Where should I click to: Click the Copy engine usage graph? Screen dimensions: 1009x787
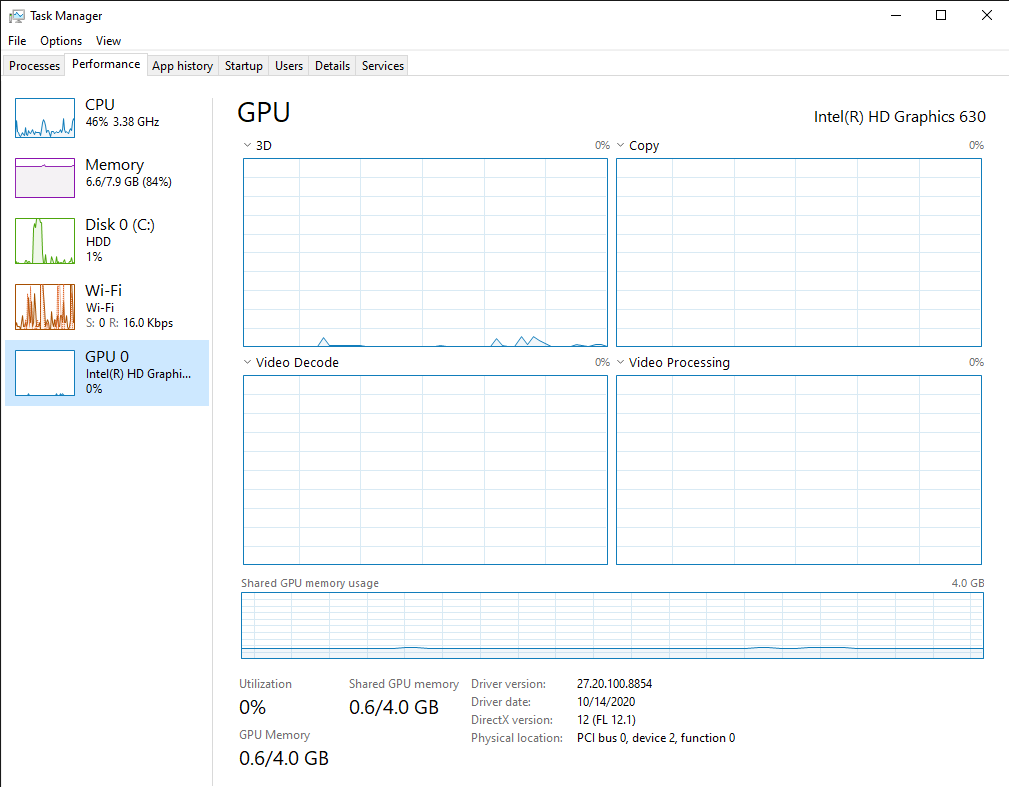coord(799,252)
